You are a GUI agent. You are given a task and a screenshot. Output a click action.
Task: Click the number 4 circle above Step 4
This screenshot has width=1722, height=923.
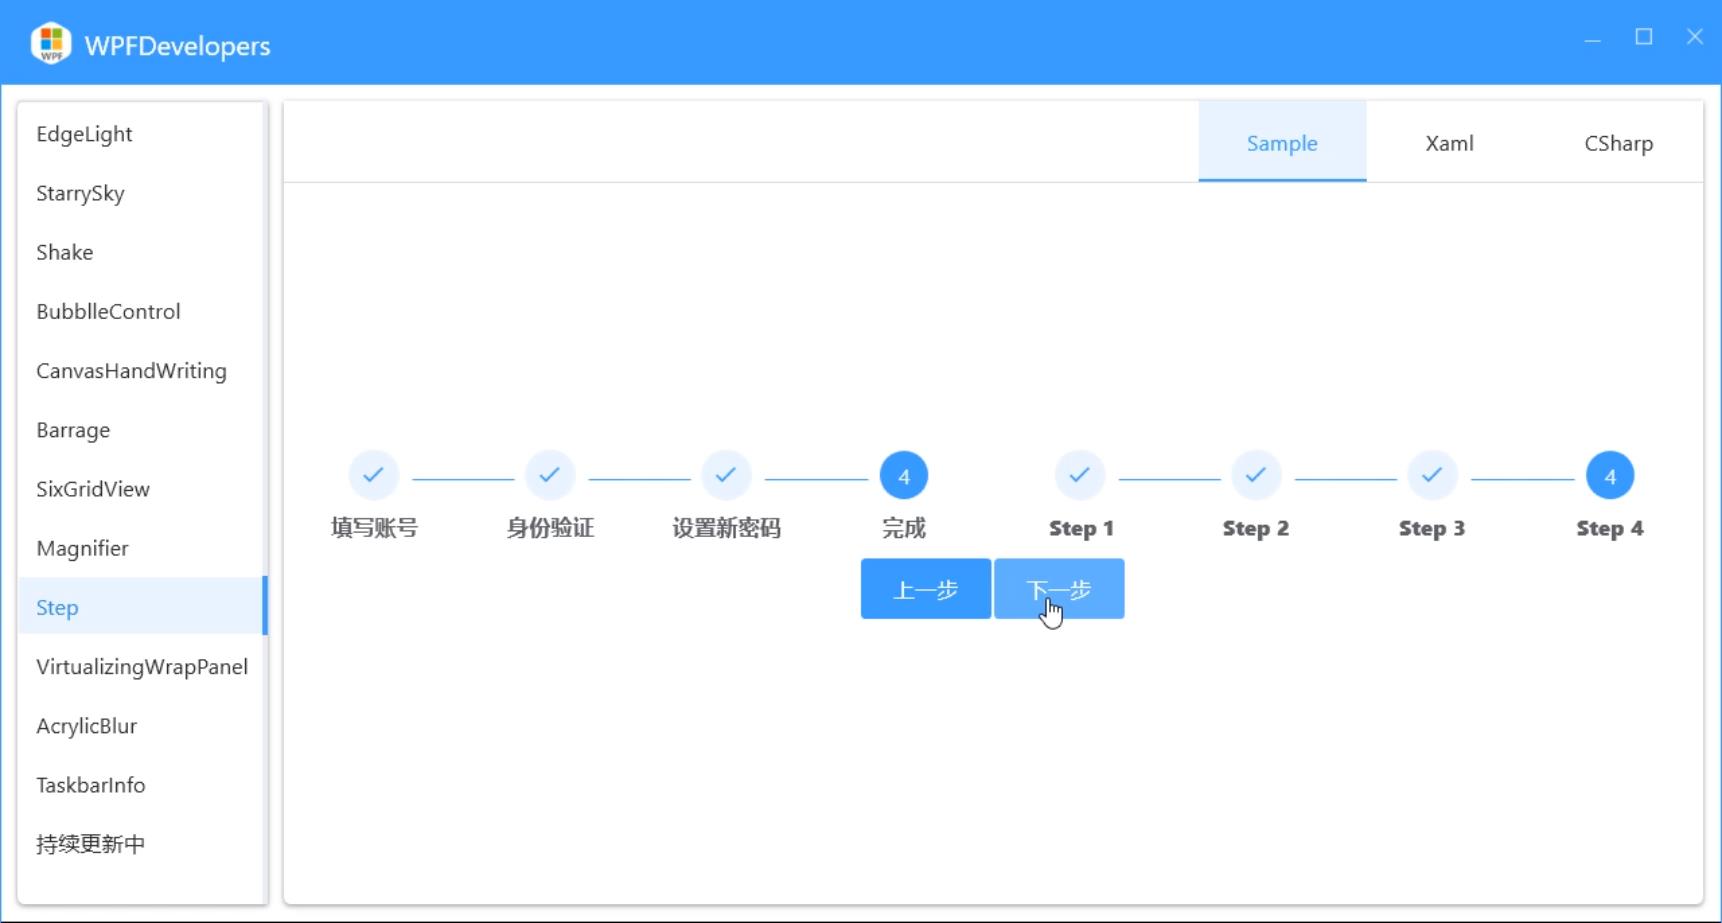(x=1610, y=476)
